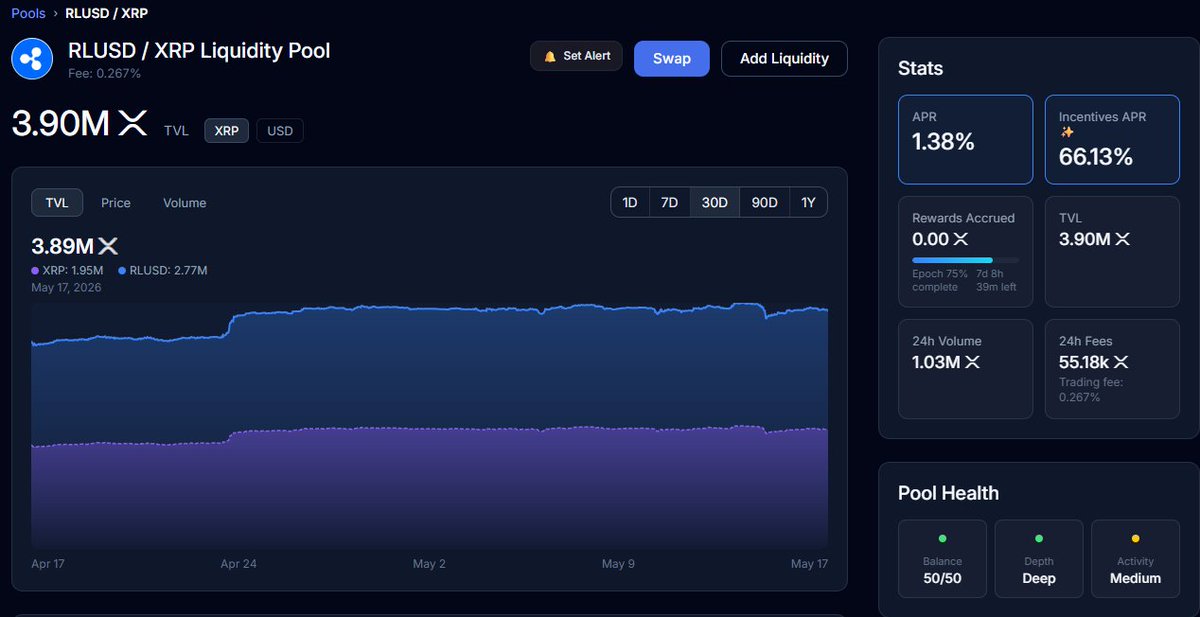Click the 24h Fees 55.18k card
The width and height of the screenshot is (1200, 617).
click(x=1112, y=369)
